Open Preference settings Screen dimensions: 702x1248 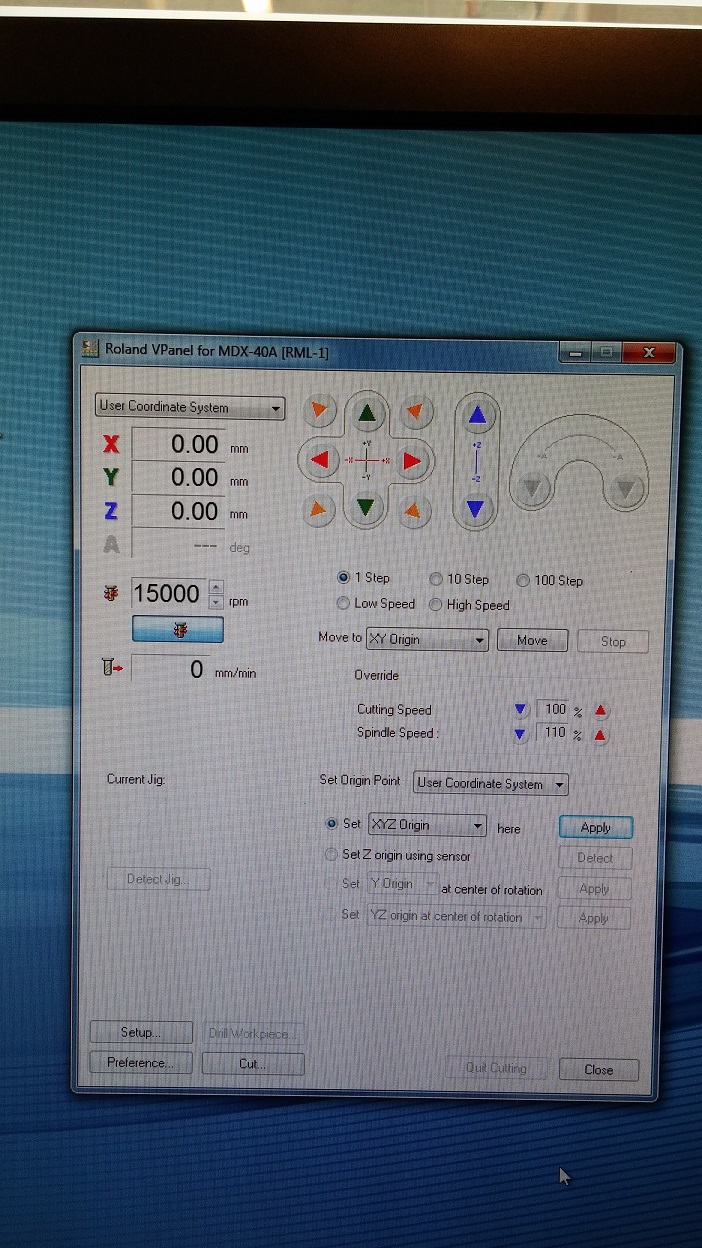coord(141,1063)
